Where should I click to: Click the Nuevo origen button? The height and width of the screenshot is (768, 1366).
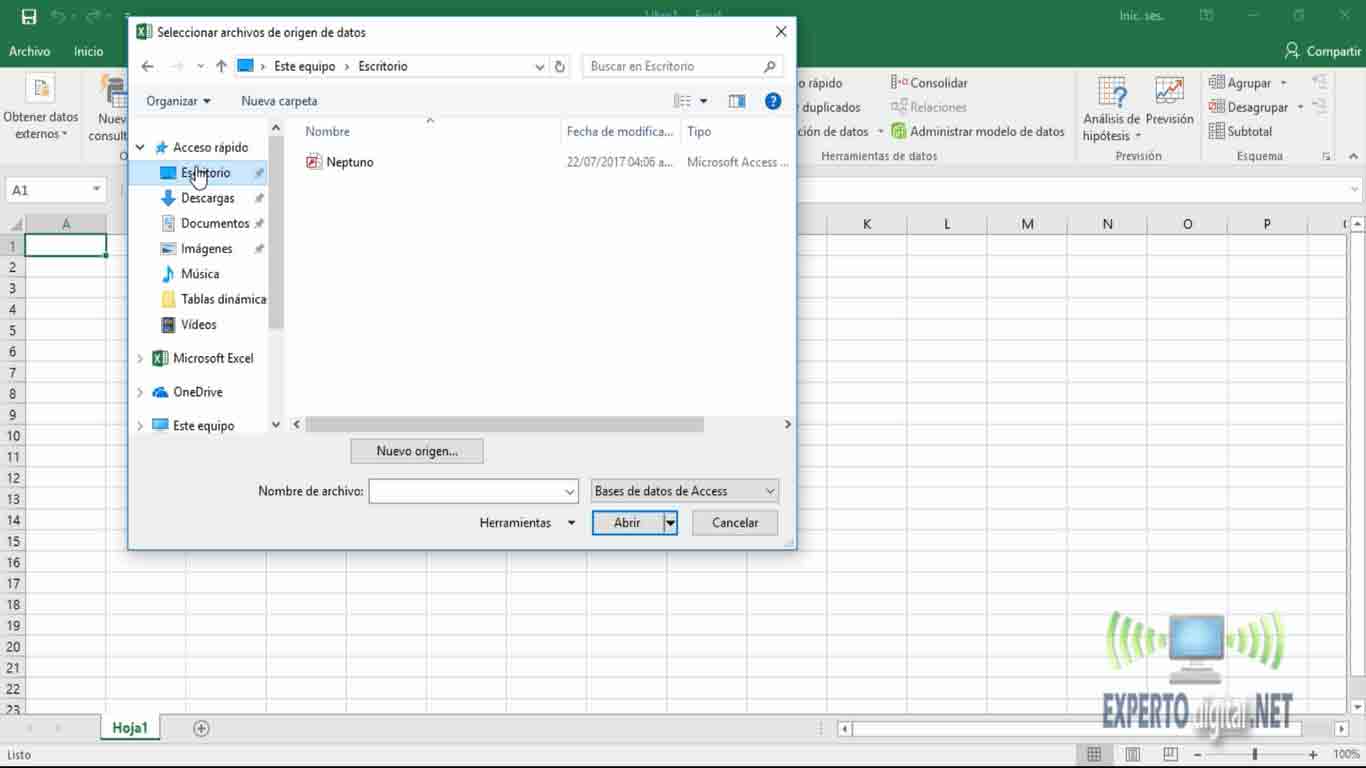point(416,451)
